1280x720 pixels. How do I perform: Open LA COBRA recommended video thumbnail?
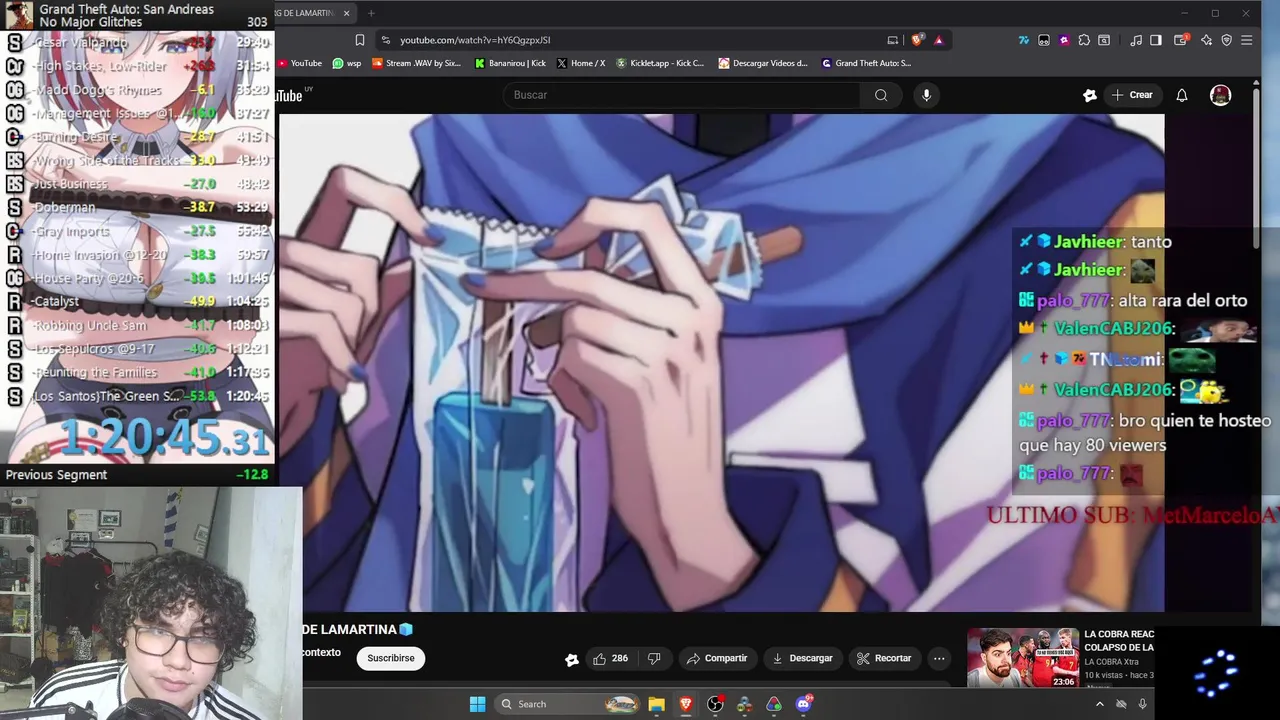coord(1022,657)
